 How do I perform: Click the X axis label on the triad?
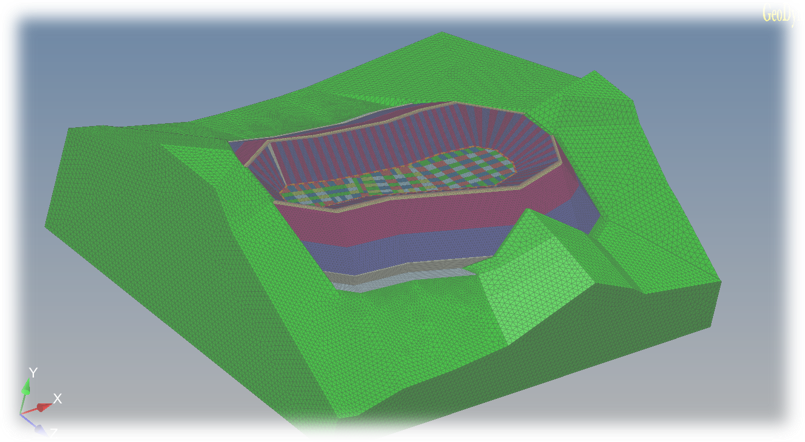pos(57,398)
